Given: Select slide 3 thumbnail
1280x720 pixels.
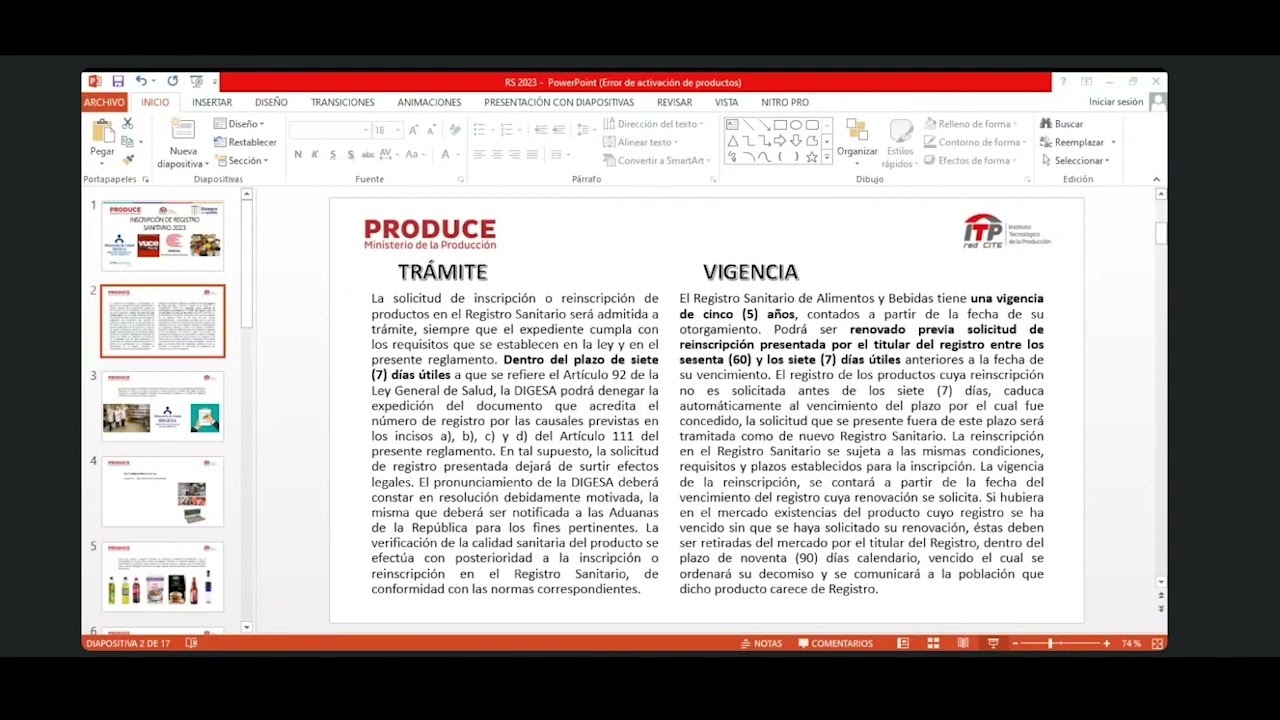Looking at the screenshot, I should tap(163, 406).
